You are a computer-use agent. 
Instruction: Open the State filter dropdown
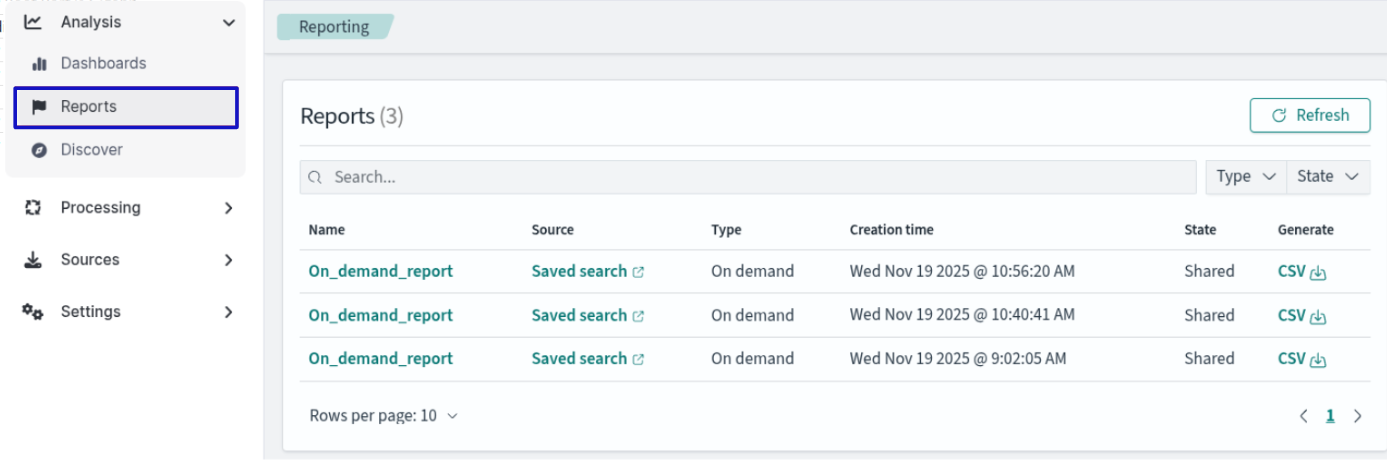tap(1327, 177)
